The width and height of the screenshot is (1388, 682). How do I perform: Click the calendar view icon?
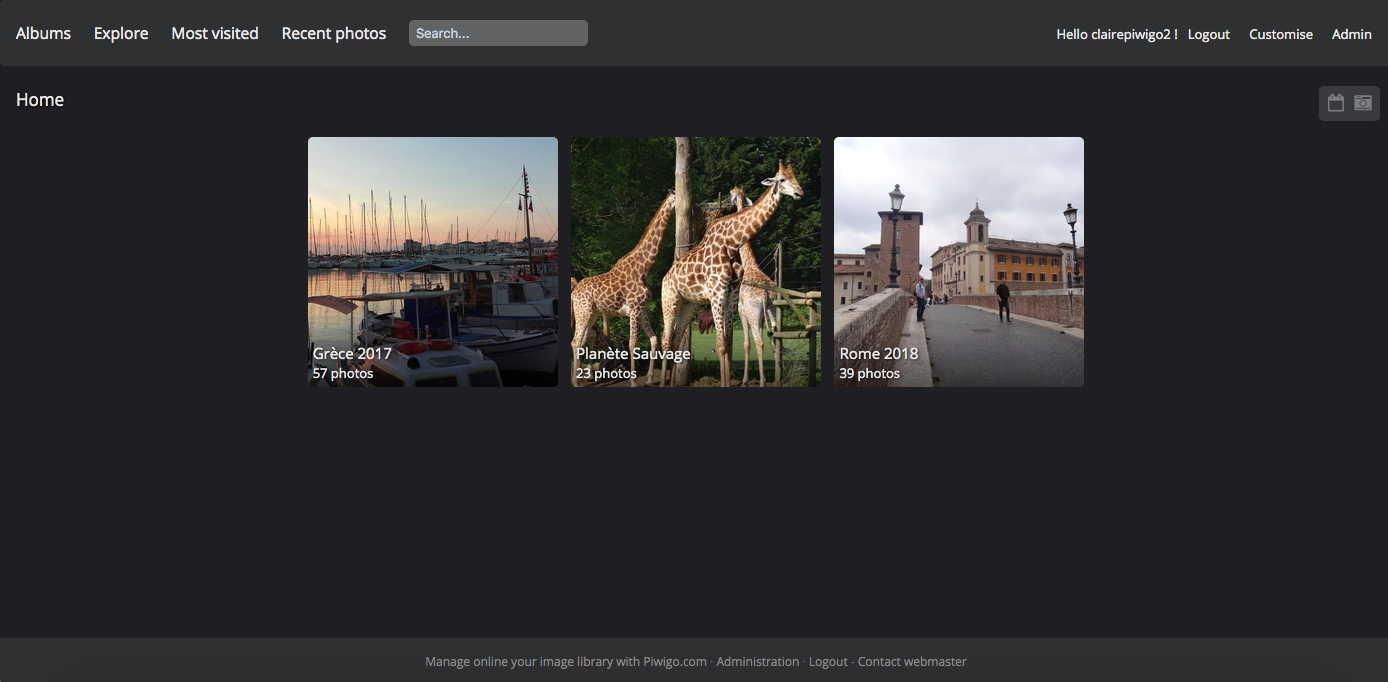tap(1335, 103)
